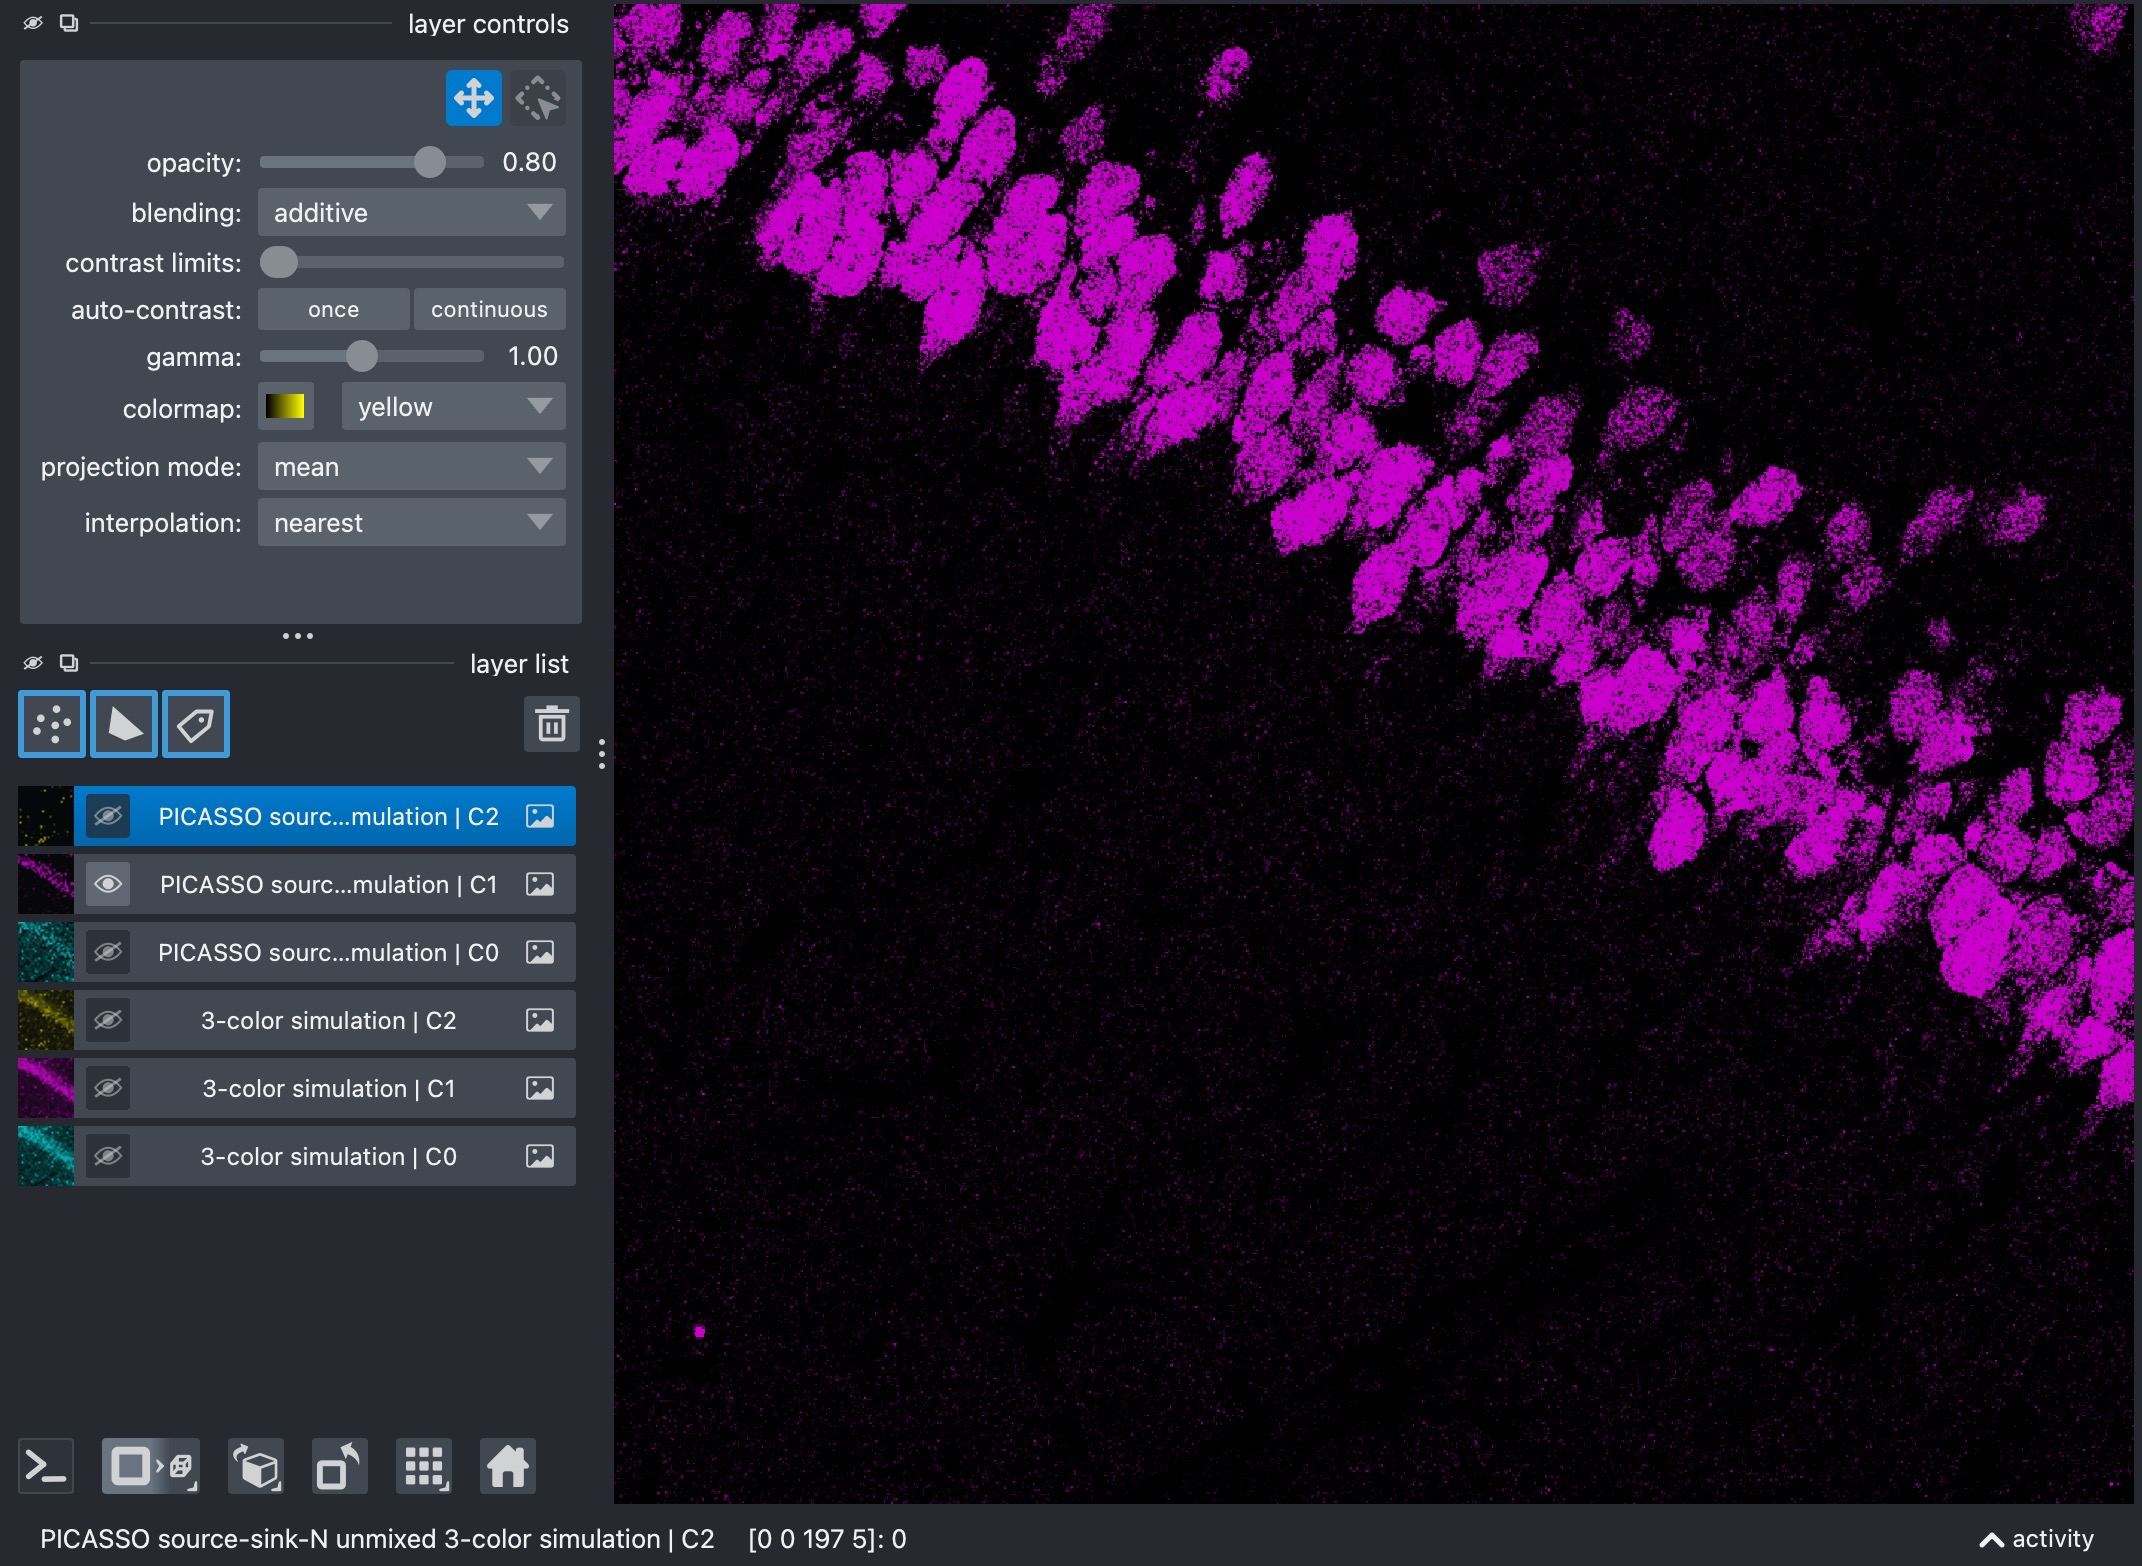Create a new labels layer

click(196, 724)
